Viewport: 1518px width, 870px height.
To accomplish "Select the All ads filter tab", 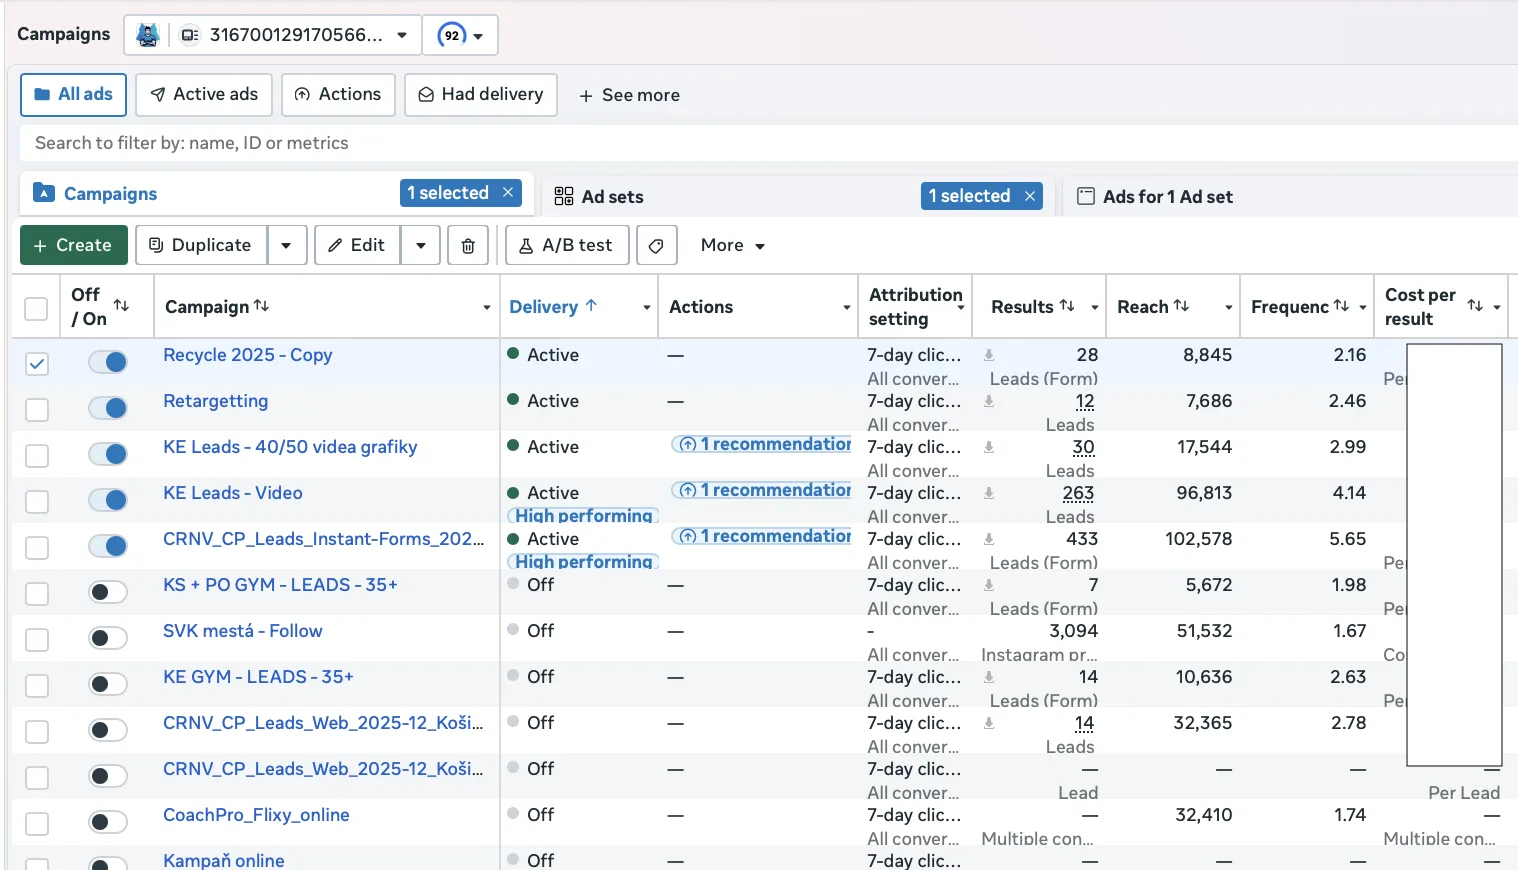I will pyautogui.click(x=73, y=94).
